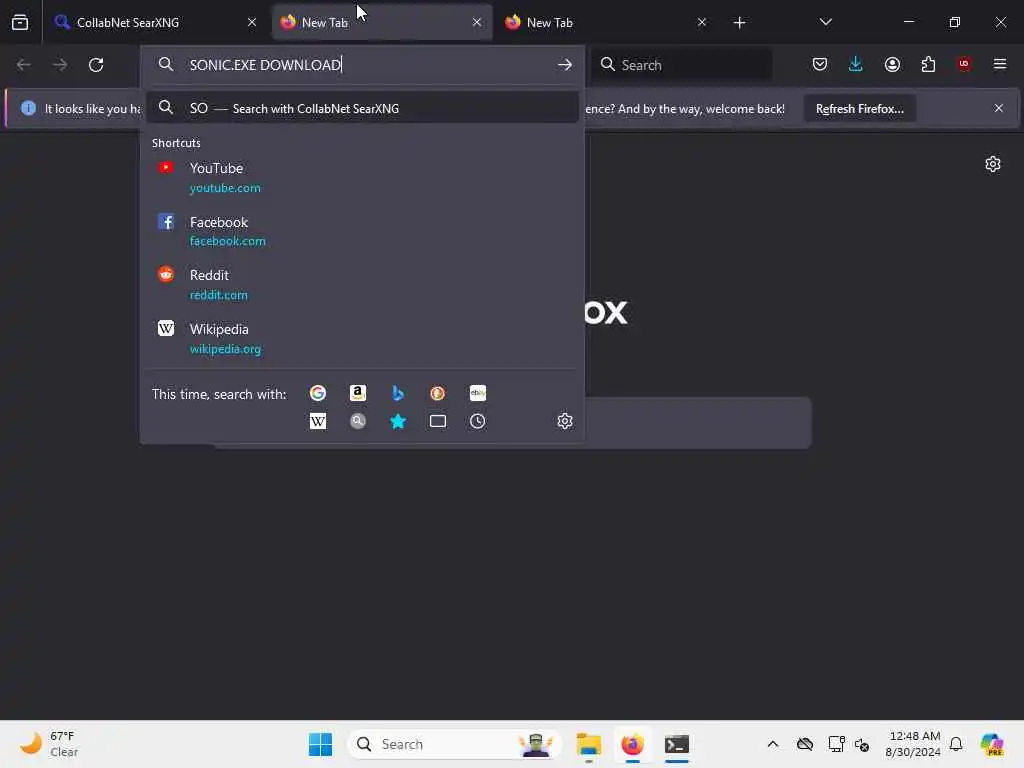Open a new tab with plus button
This screenshot has height=768, width=1024.
(x=739, y=22)
